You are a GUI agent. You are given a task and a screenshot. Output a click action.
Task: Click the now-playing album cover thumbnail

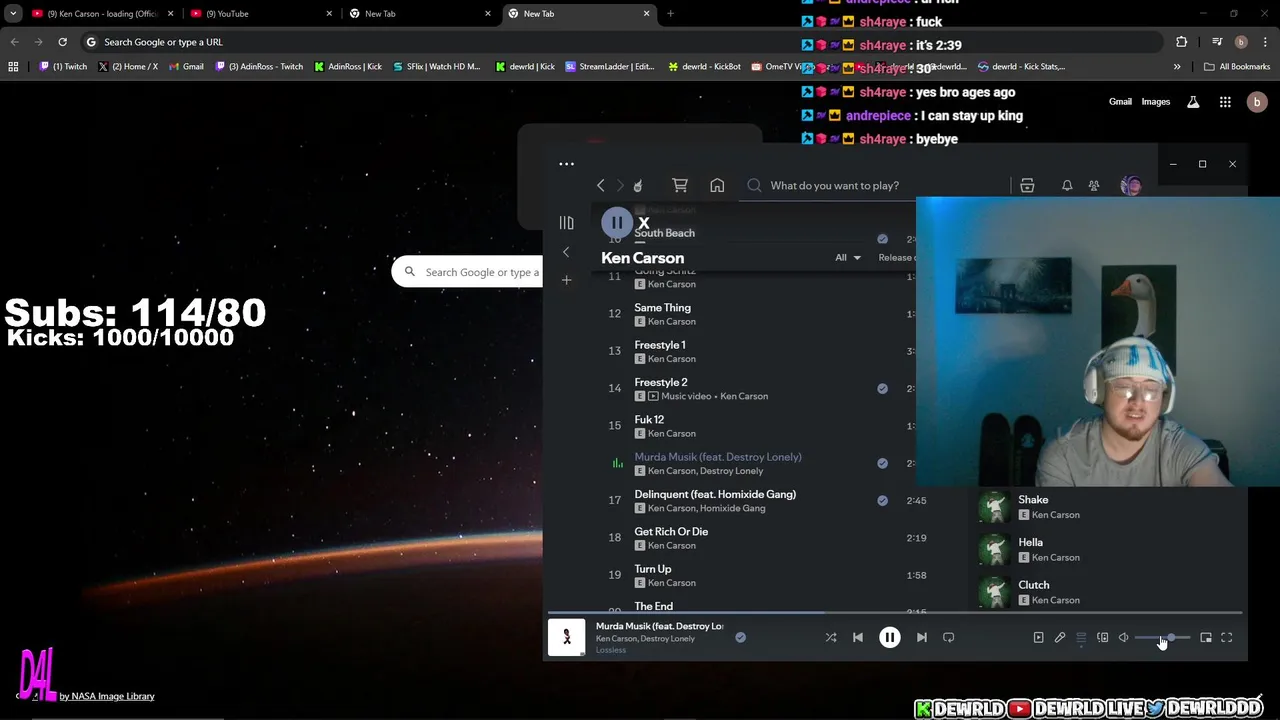pos(567,637)
